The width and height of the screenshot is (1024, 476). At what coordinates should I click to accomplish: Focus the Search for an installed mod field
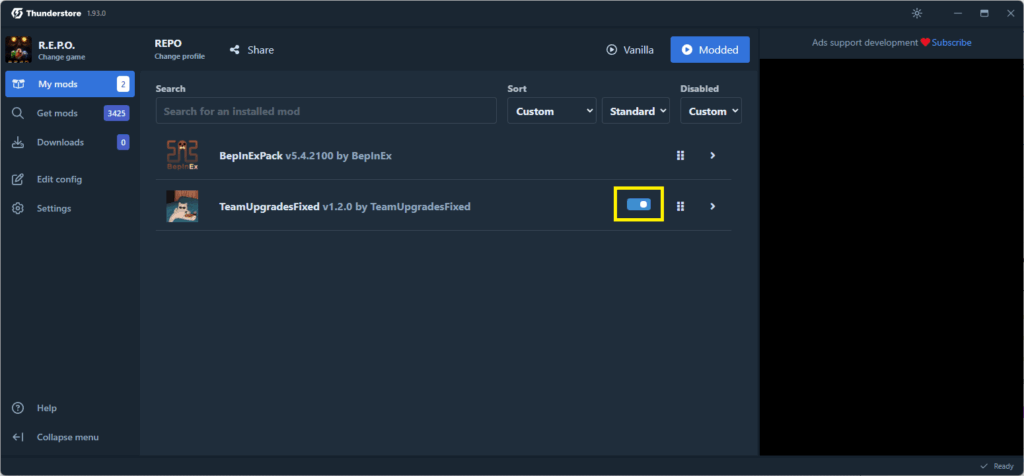pos(326,111)
